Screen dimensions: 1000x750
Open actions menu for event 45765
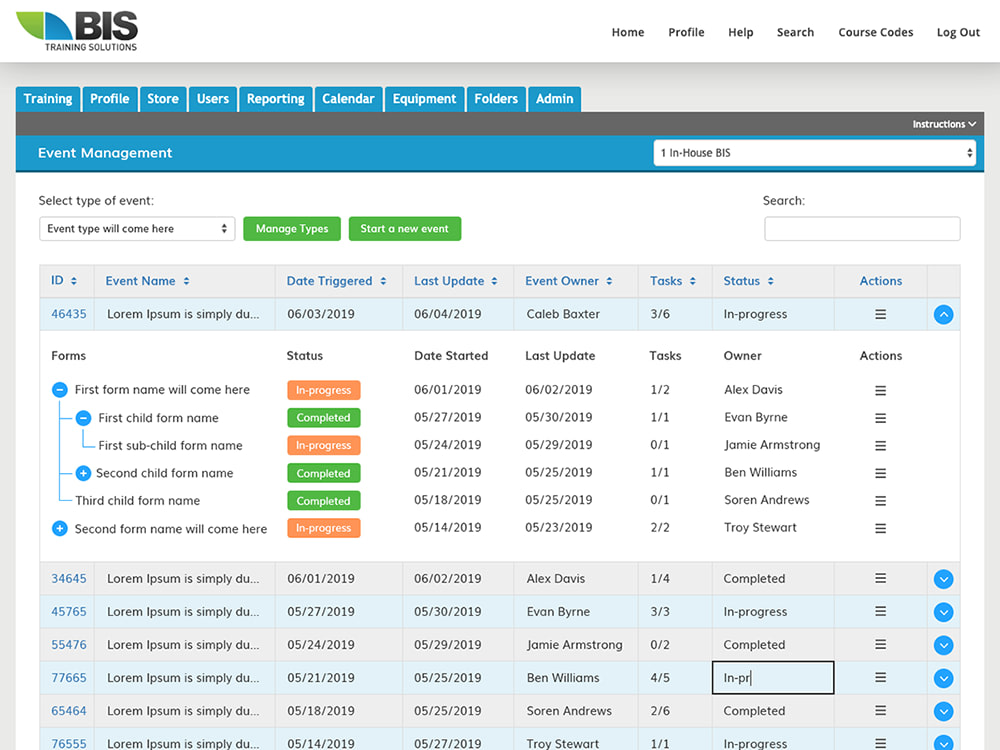click(x=880, y=612)
